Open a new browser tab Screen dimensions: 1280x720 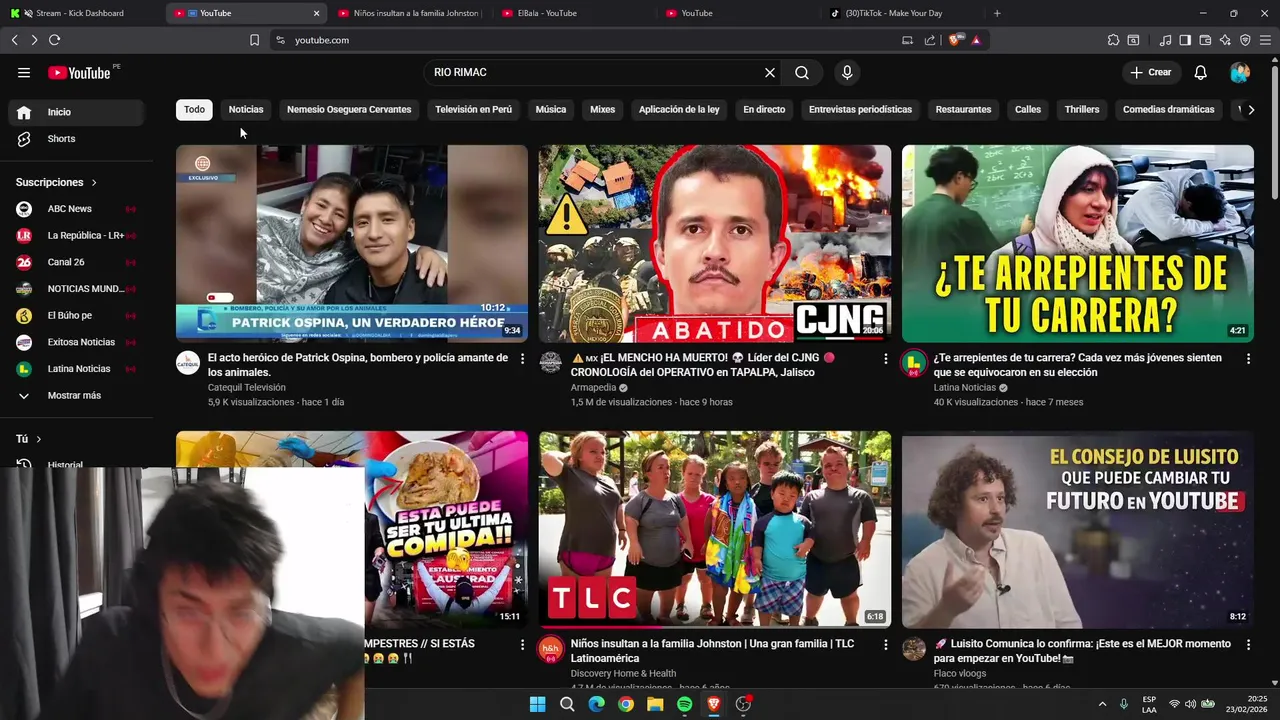click(x=997, y=13)
